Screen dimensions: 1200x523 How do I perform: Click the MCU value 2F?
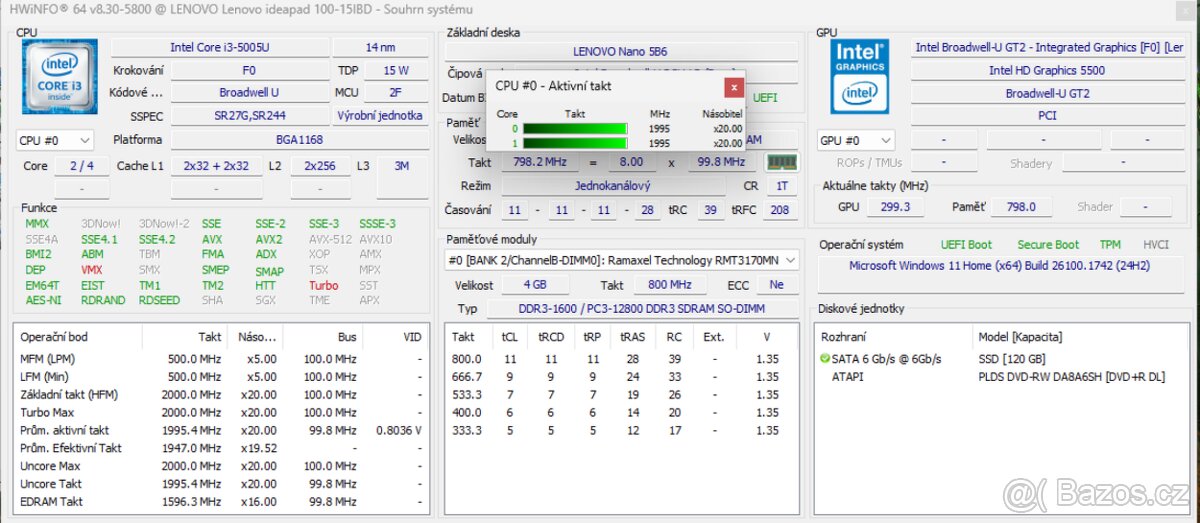coord(396,93)
